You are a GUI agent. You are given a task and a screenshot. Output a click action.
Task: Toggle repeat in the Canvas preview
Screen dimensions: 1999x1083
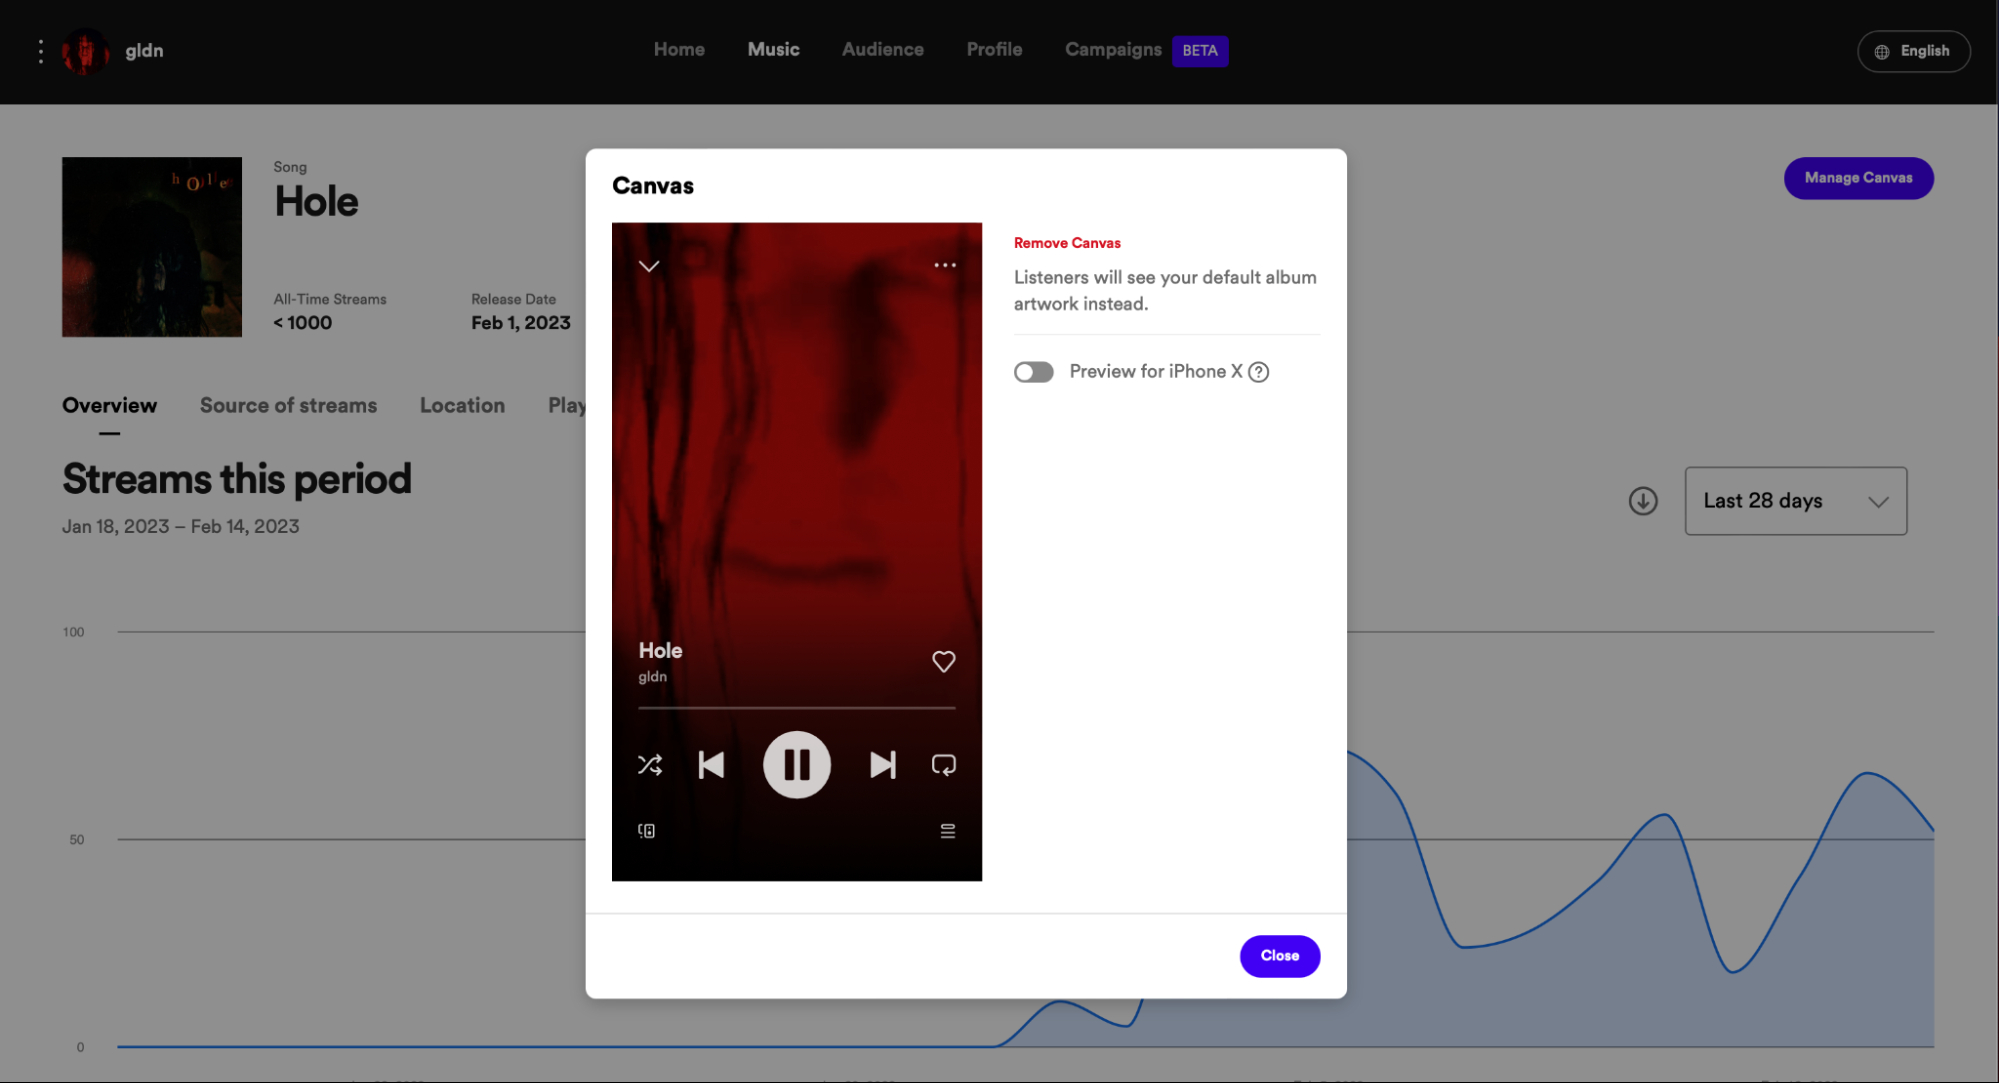pos(943,765)
